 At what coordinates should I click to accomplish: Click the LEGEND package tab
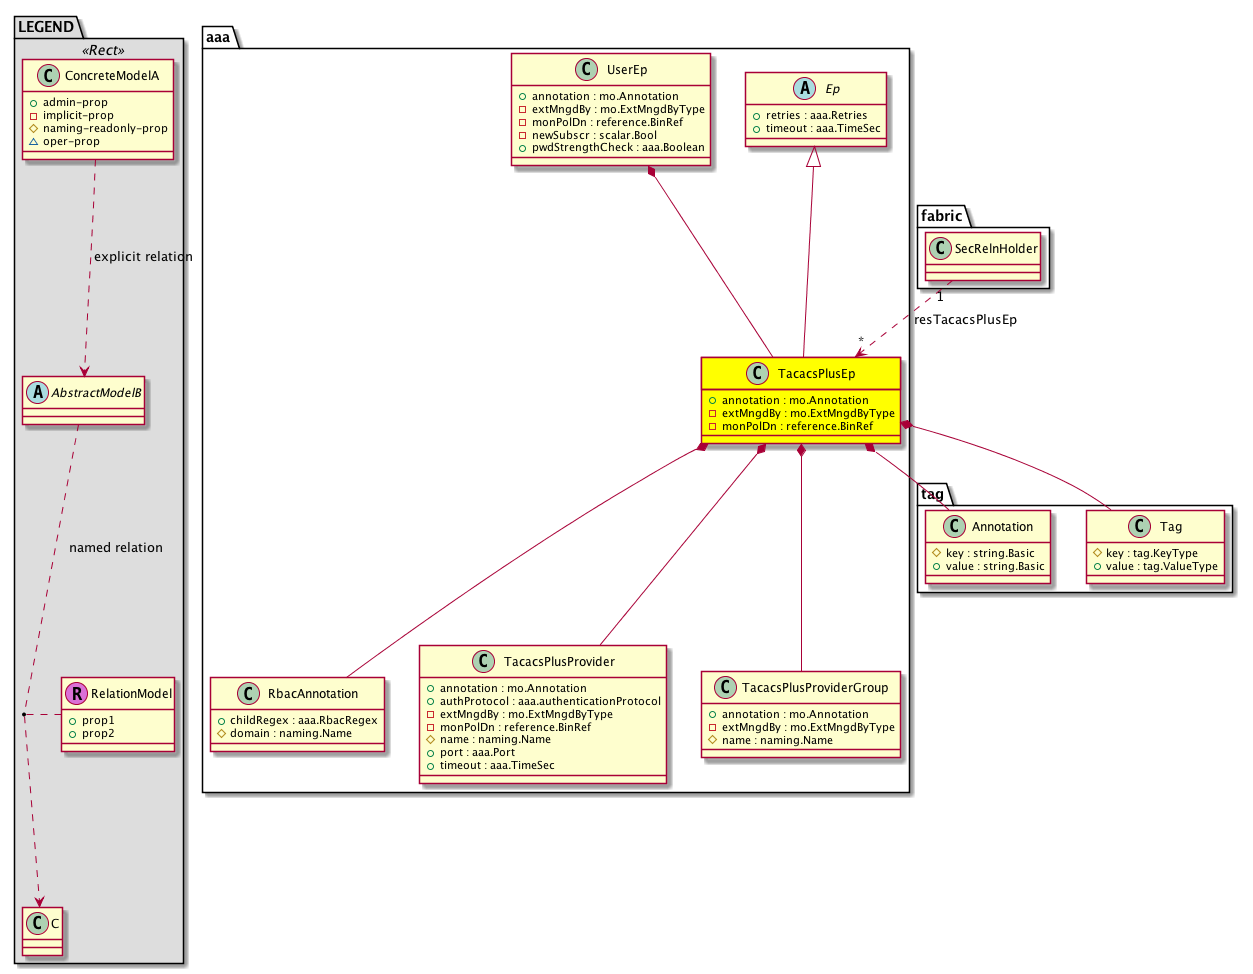pyautogui.click(x=46, y=27)
